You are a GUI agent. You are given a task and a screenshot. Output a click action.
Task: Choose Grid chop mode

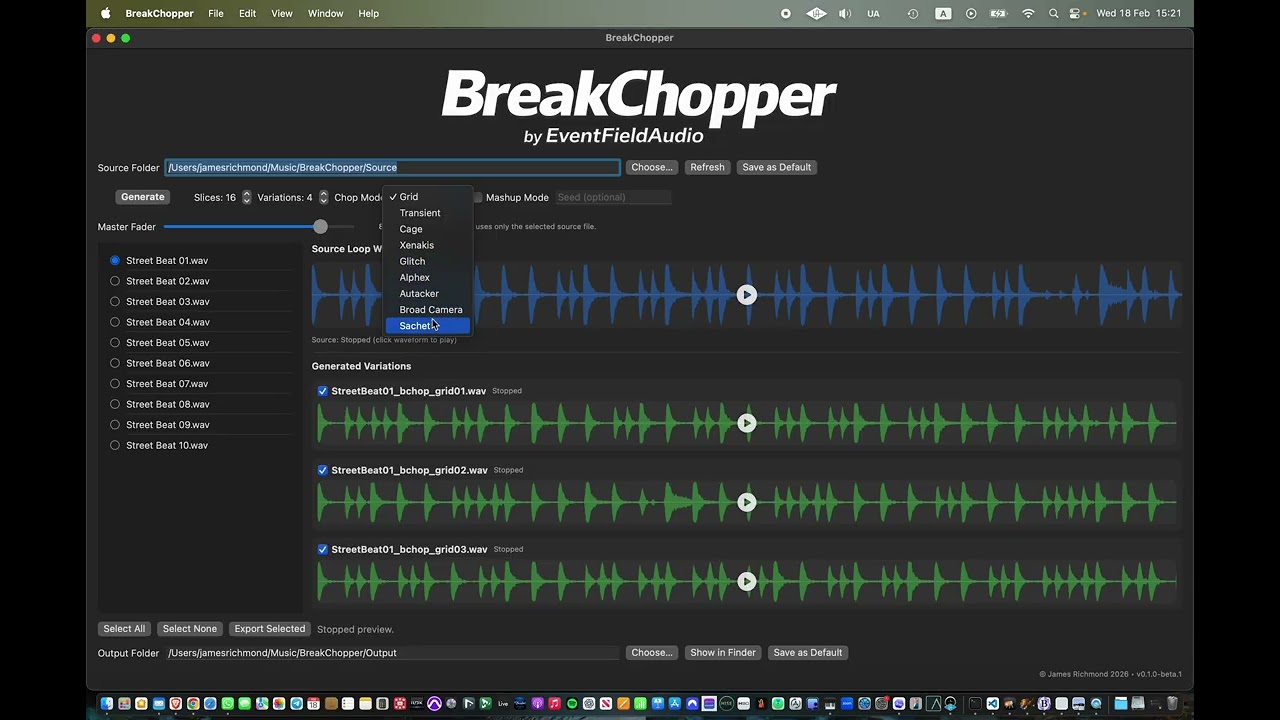[428, 197]
